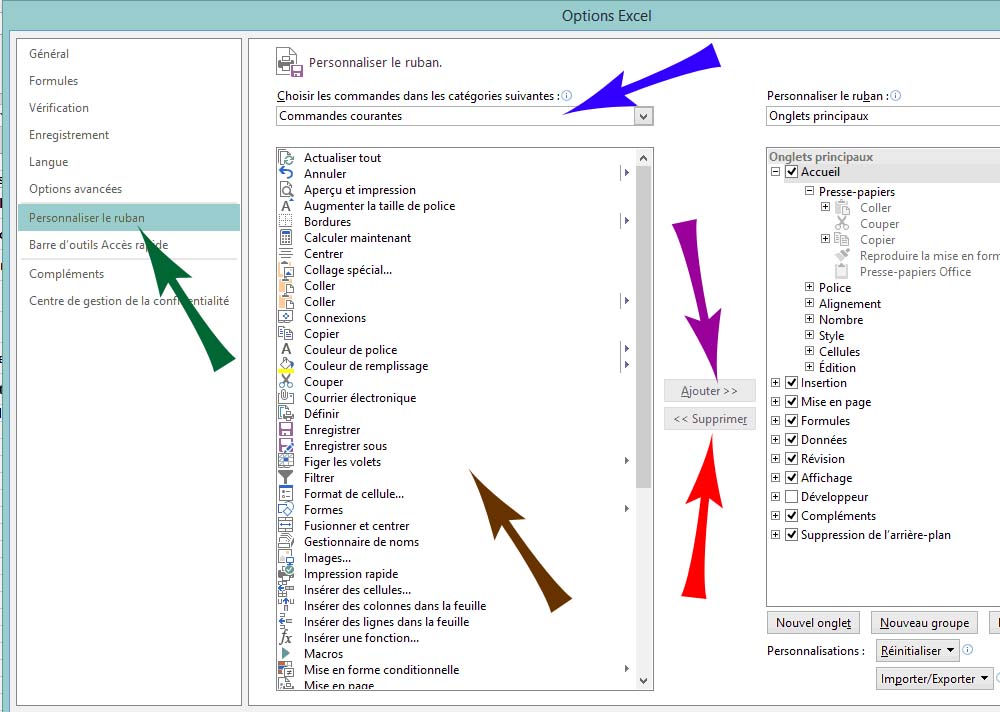Select the Bordures grid icon

286,221
